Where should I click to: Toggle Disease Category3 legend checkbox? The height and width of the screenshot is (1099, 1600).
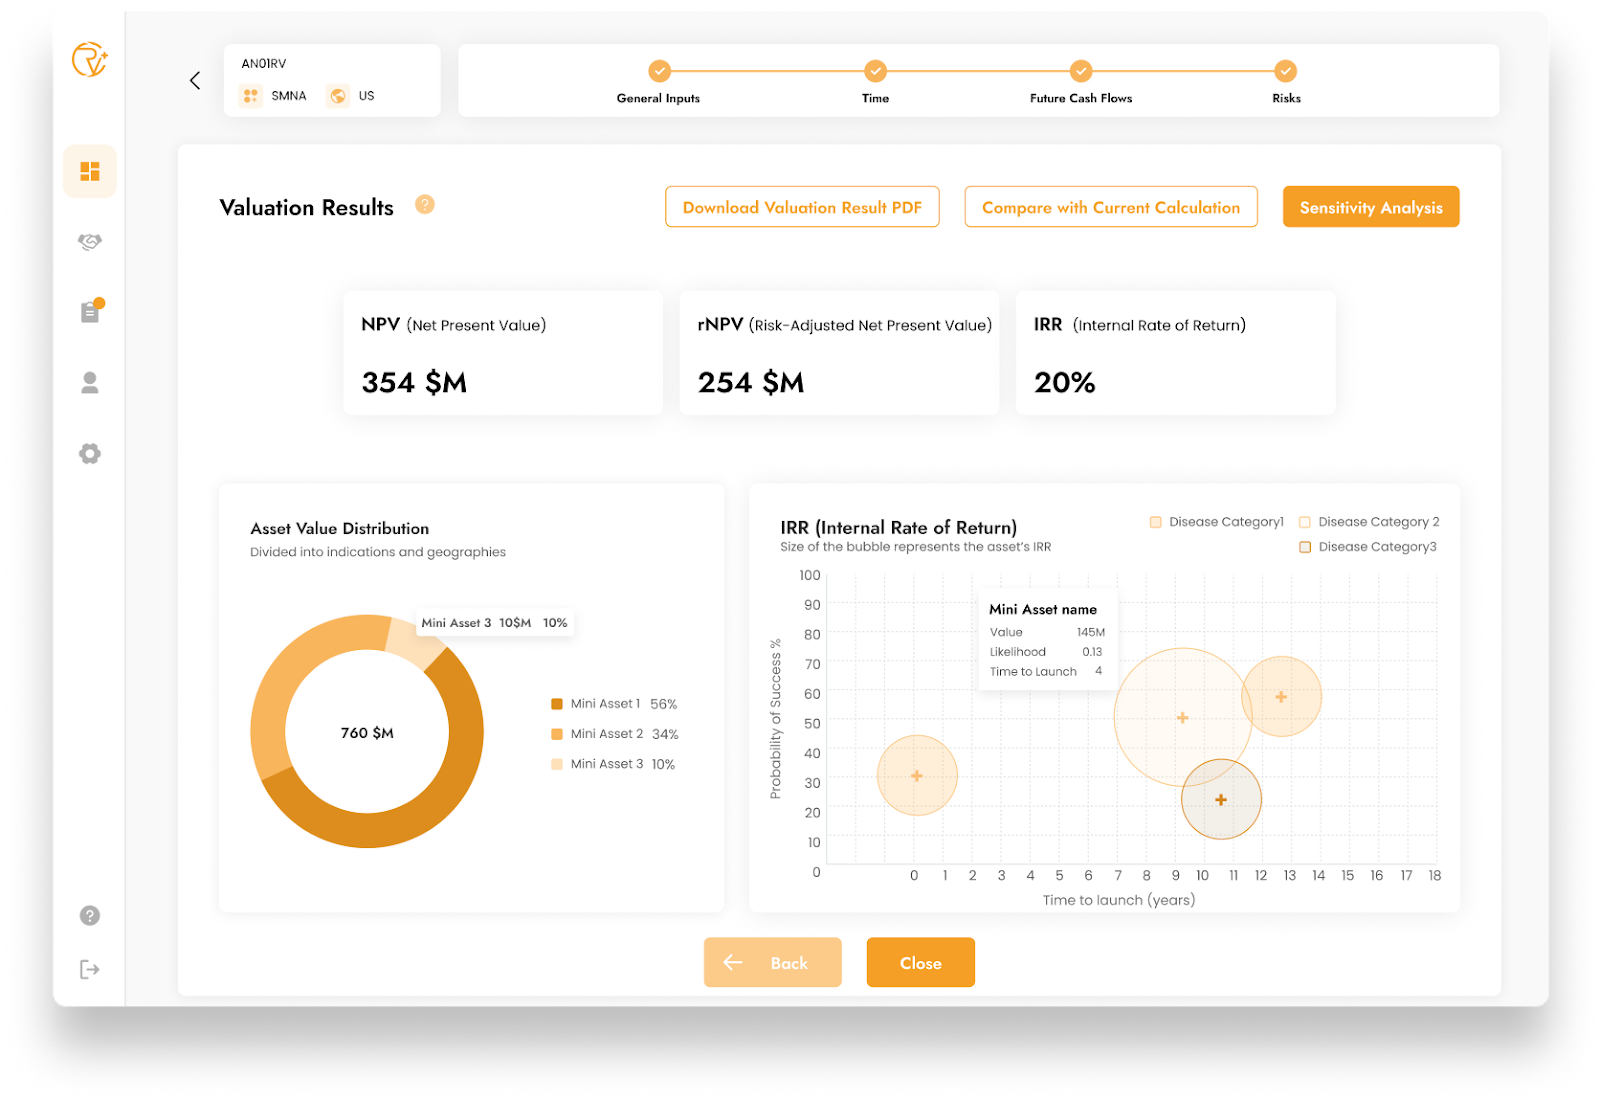point(1305,547)
